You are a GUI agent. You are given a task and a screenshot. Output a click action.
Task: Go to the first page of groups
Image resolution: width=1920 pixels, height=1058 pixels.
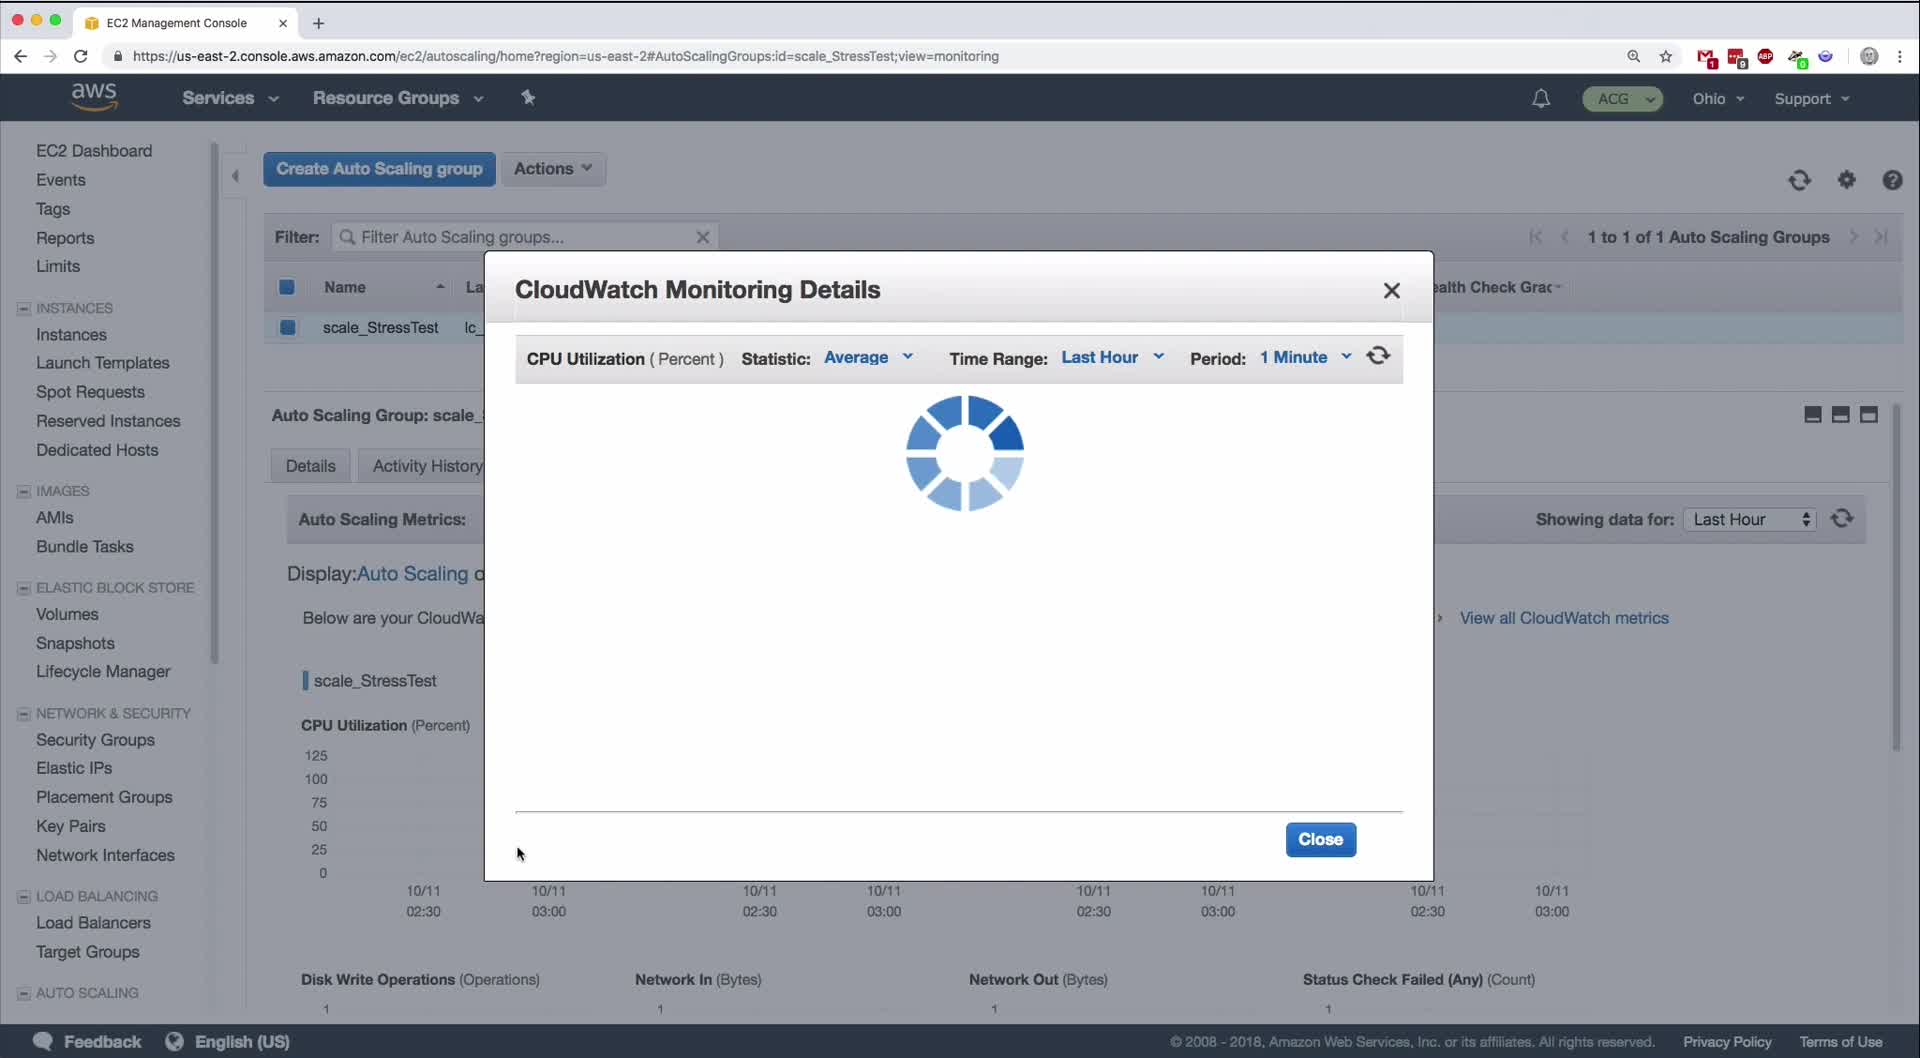pos(1535,237)
